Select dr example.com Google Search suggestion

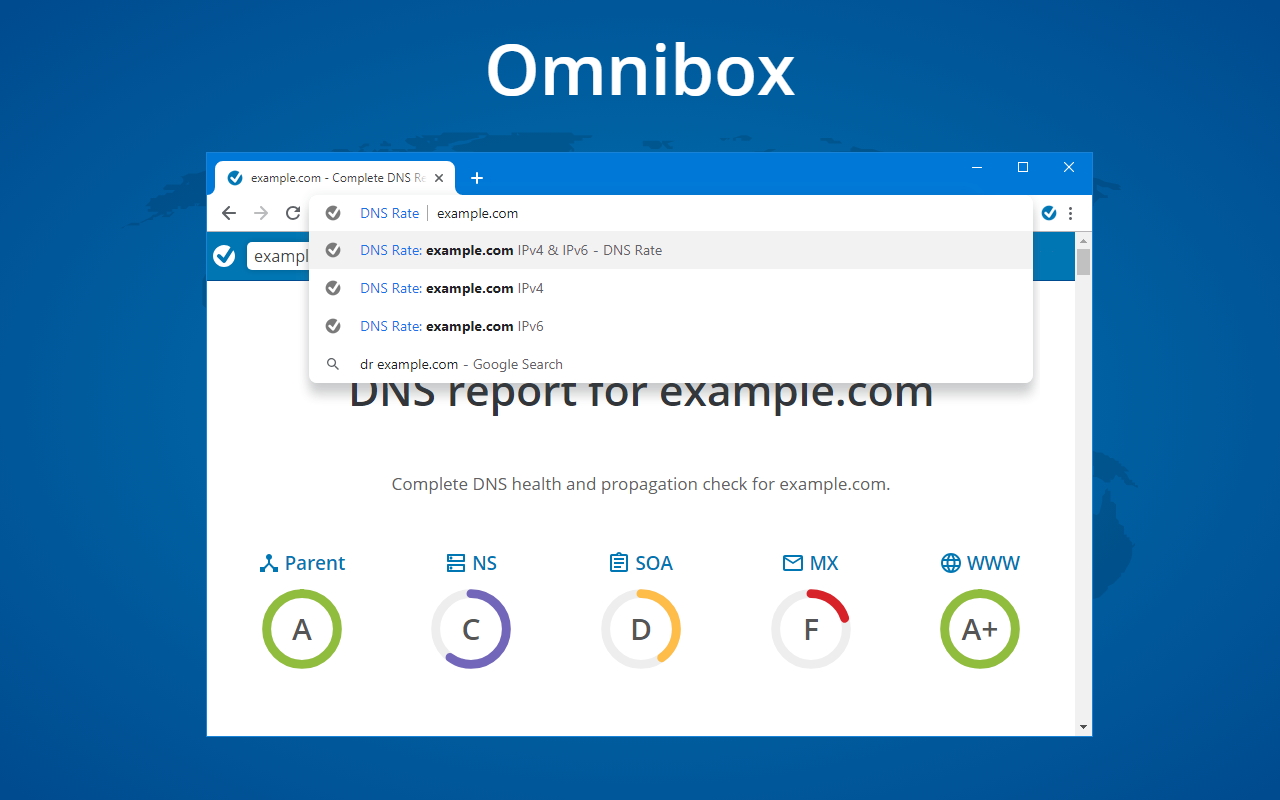pos(671,364)
